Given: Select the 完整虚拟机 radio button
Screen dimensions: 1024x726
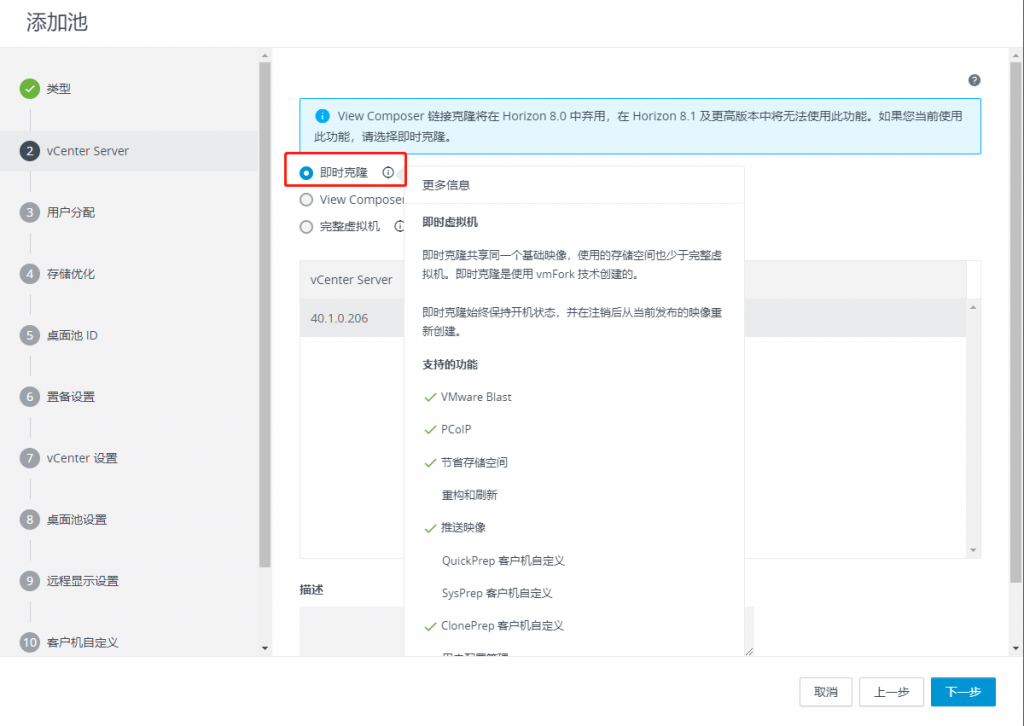Looking at the screenshot, I should point(306,227).
